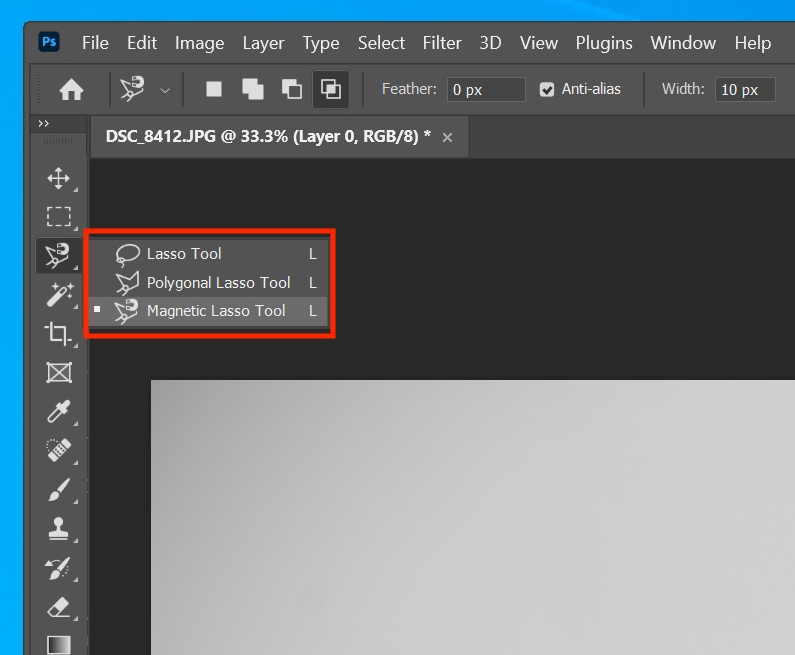
Task: Click the Photoshop Ps logo icon
Action: click(49, 42)
